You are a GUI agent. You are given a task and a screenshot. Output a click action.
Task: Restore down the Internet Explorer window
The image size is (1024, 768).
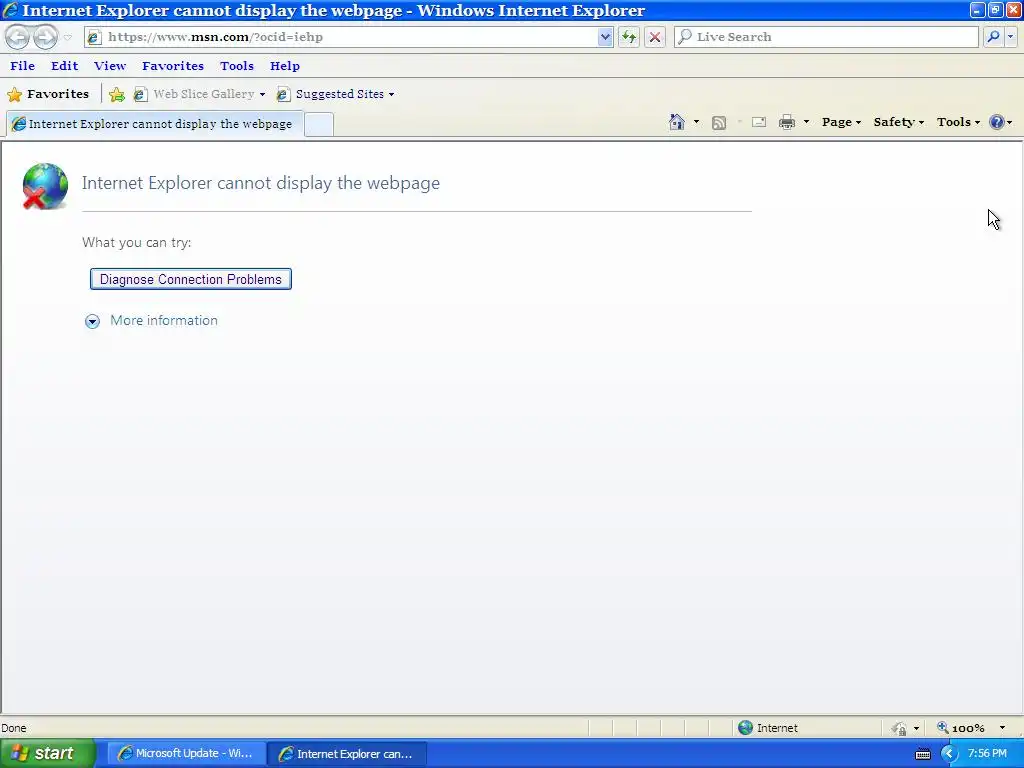(995, 10)
